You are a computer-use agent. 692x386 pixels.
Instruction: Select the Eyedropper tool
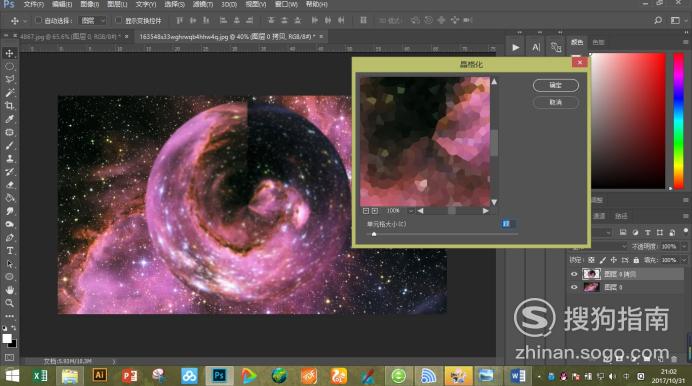9,119
